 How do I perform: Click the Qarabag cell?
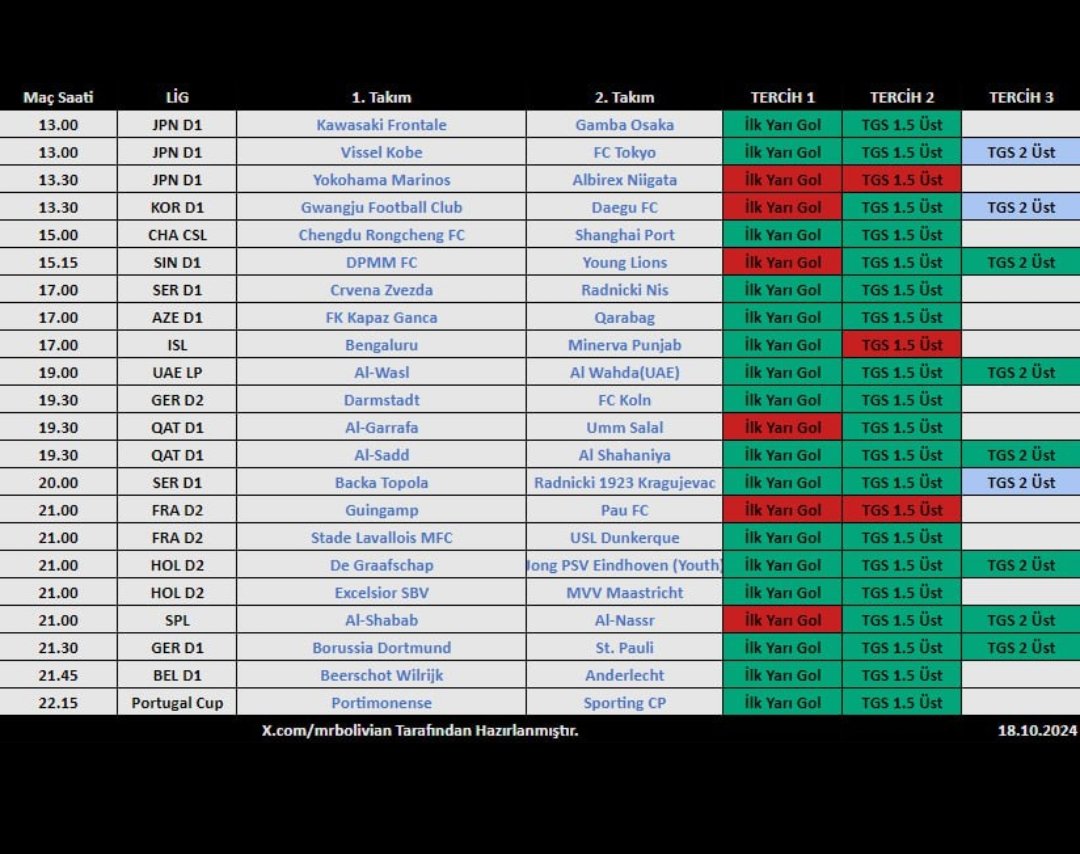(624, 317)
